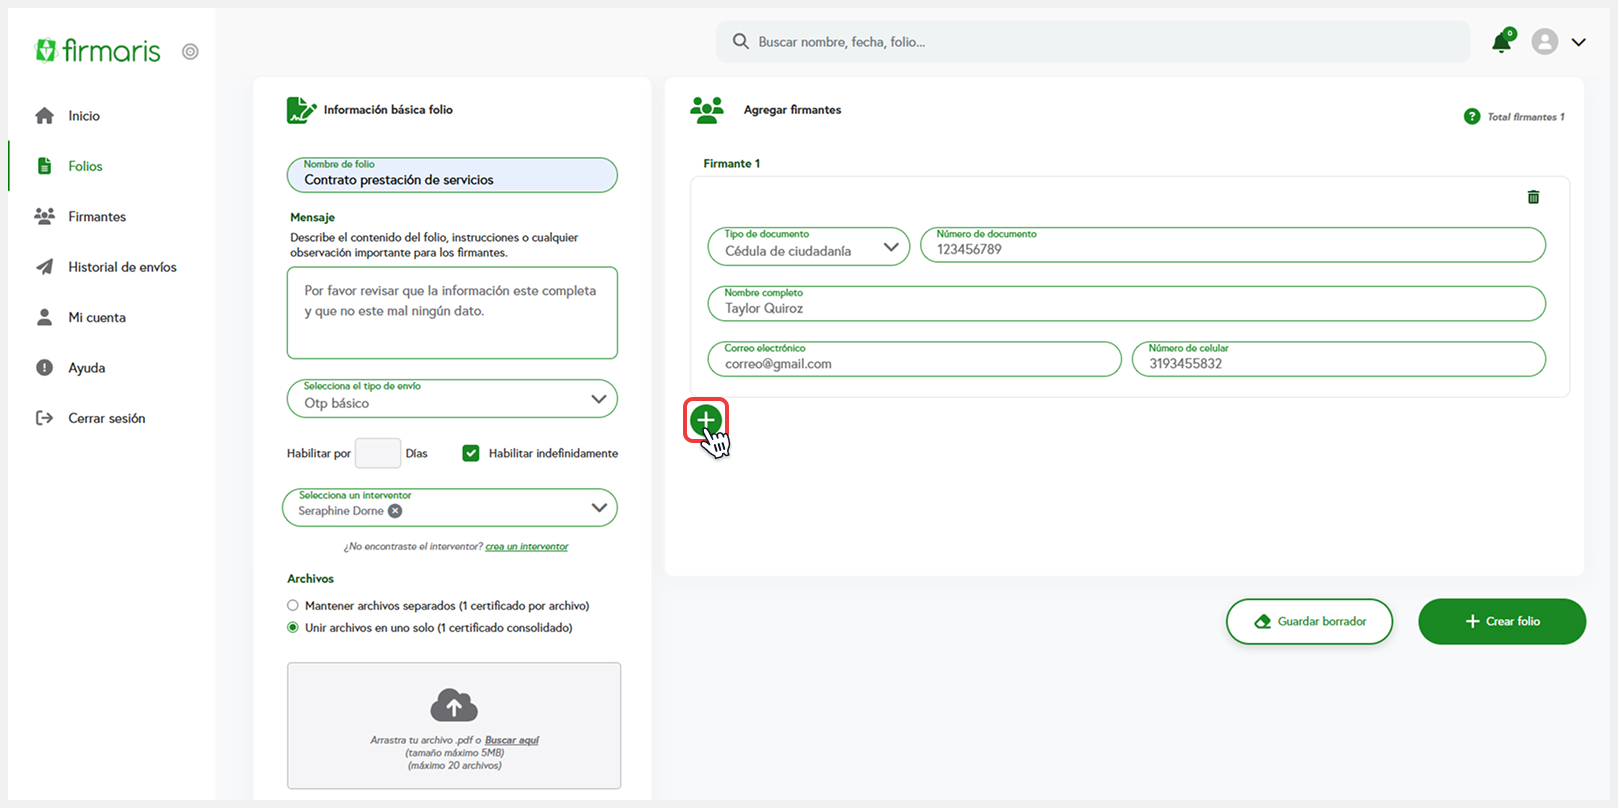The image size is (1618, 808).
Task: Click the cloud upload icon
Action: [454, 706]
